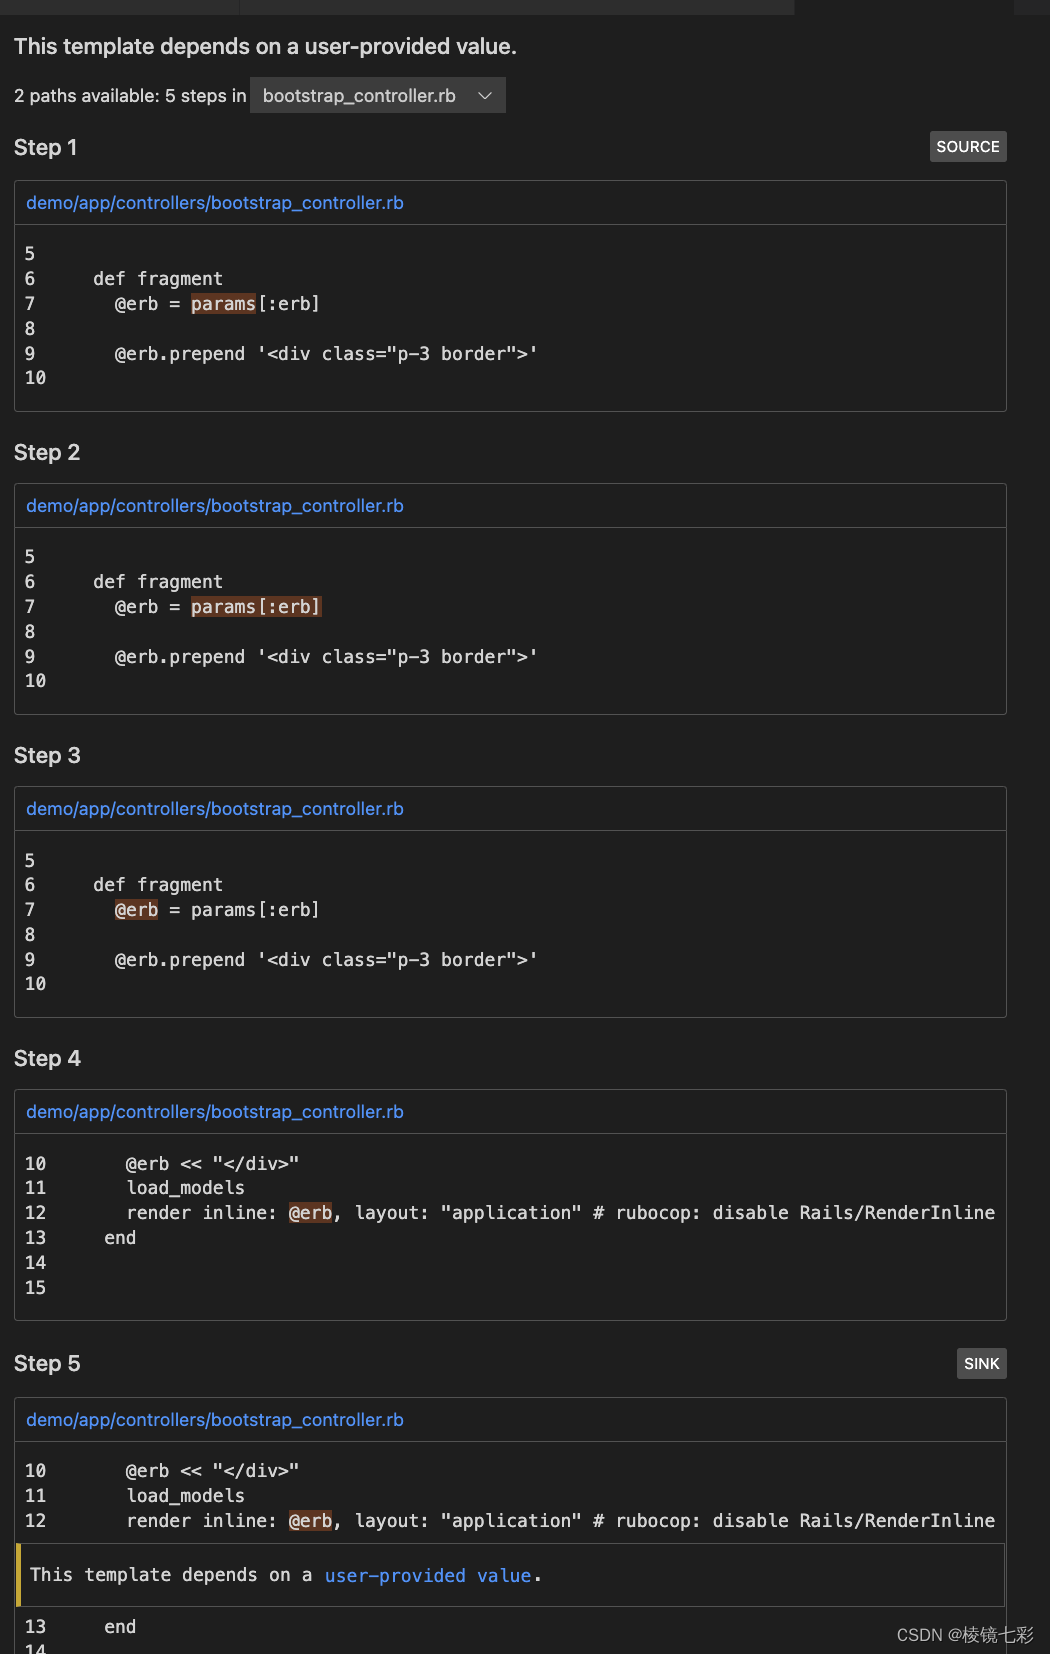Click the user-provided value link
The image size is (1050, 1654).
coord(428,1575)
